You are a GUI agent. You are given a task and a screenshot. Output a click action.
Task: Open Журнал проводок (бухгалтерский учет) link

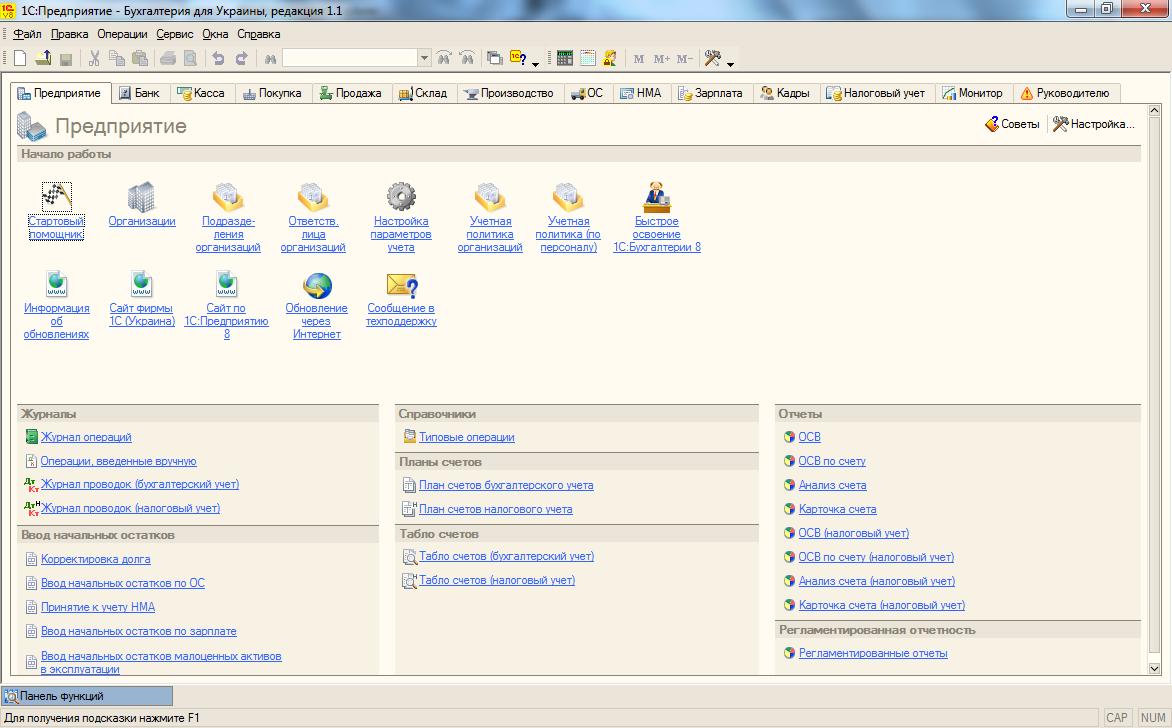[140, 484]
